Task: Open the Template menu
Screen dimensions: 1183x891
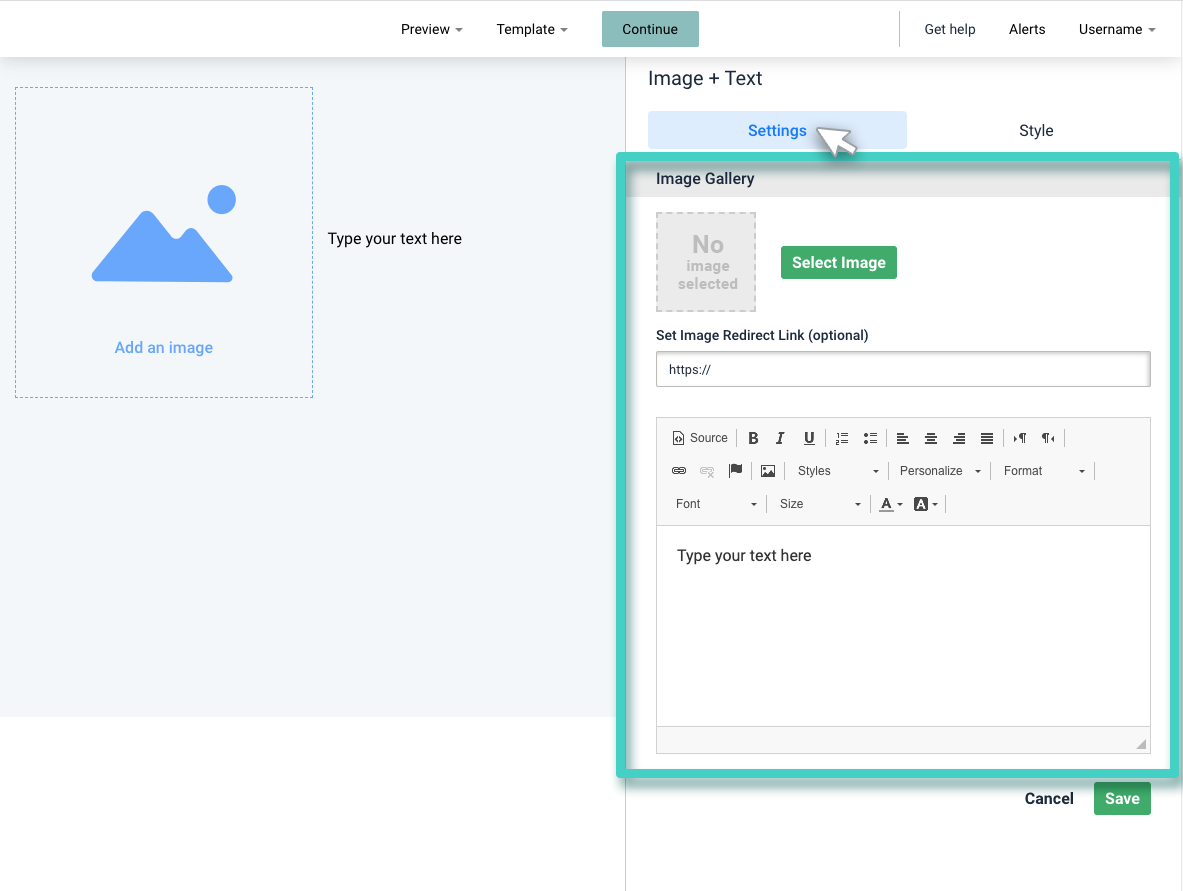Action: click(x=531, y=29)
